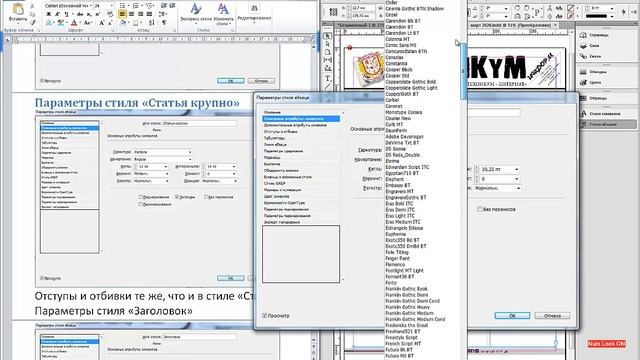This screenshot has height=360, width=640.
Task: Select the InDesign Type tool
Action: coord(327,78)
